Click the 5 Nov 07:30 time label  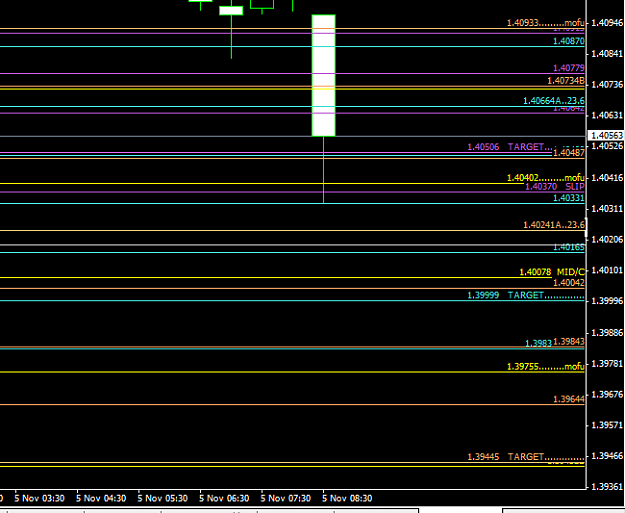point(285,498)
